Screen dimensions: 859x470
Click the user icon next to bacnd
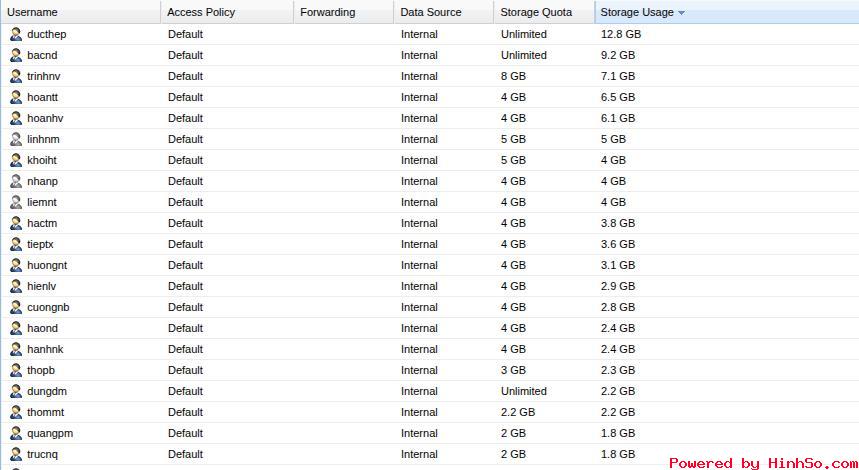16,55
